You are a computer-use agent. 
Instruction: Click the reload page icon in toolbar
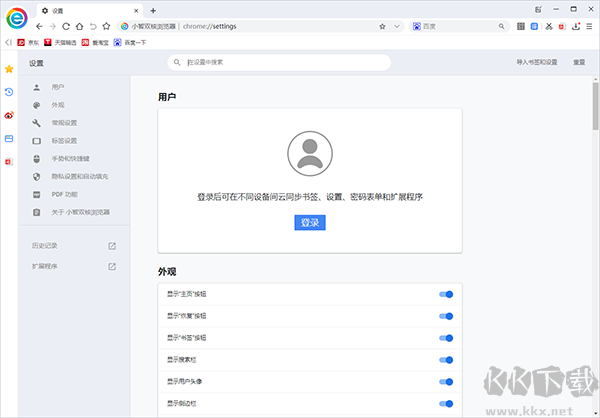(x=66, y=26)
